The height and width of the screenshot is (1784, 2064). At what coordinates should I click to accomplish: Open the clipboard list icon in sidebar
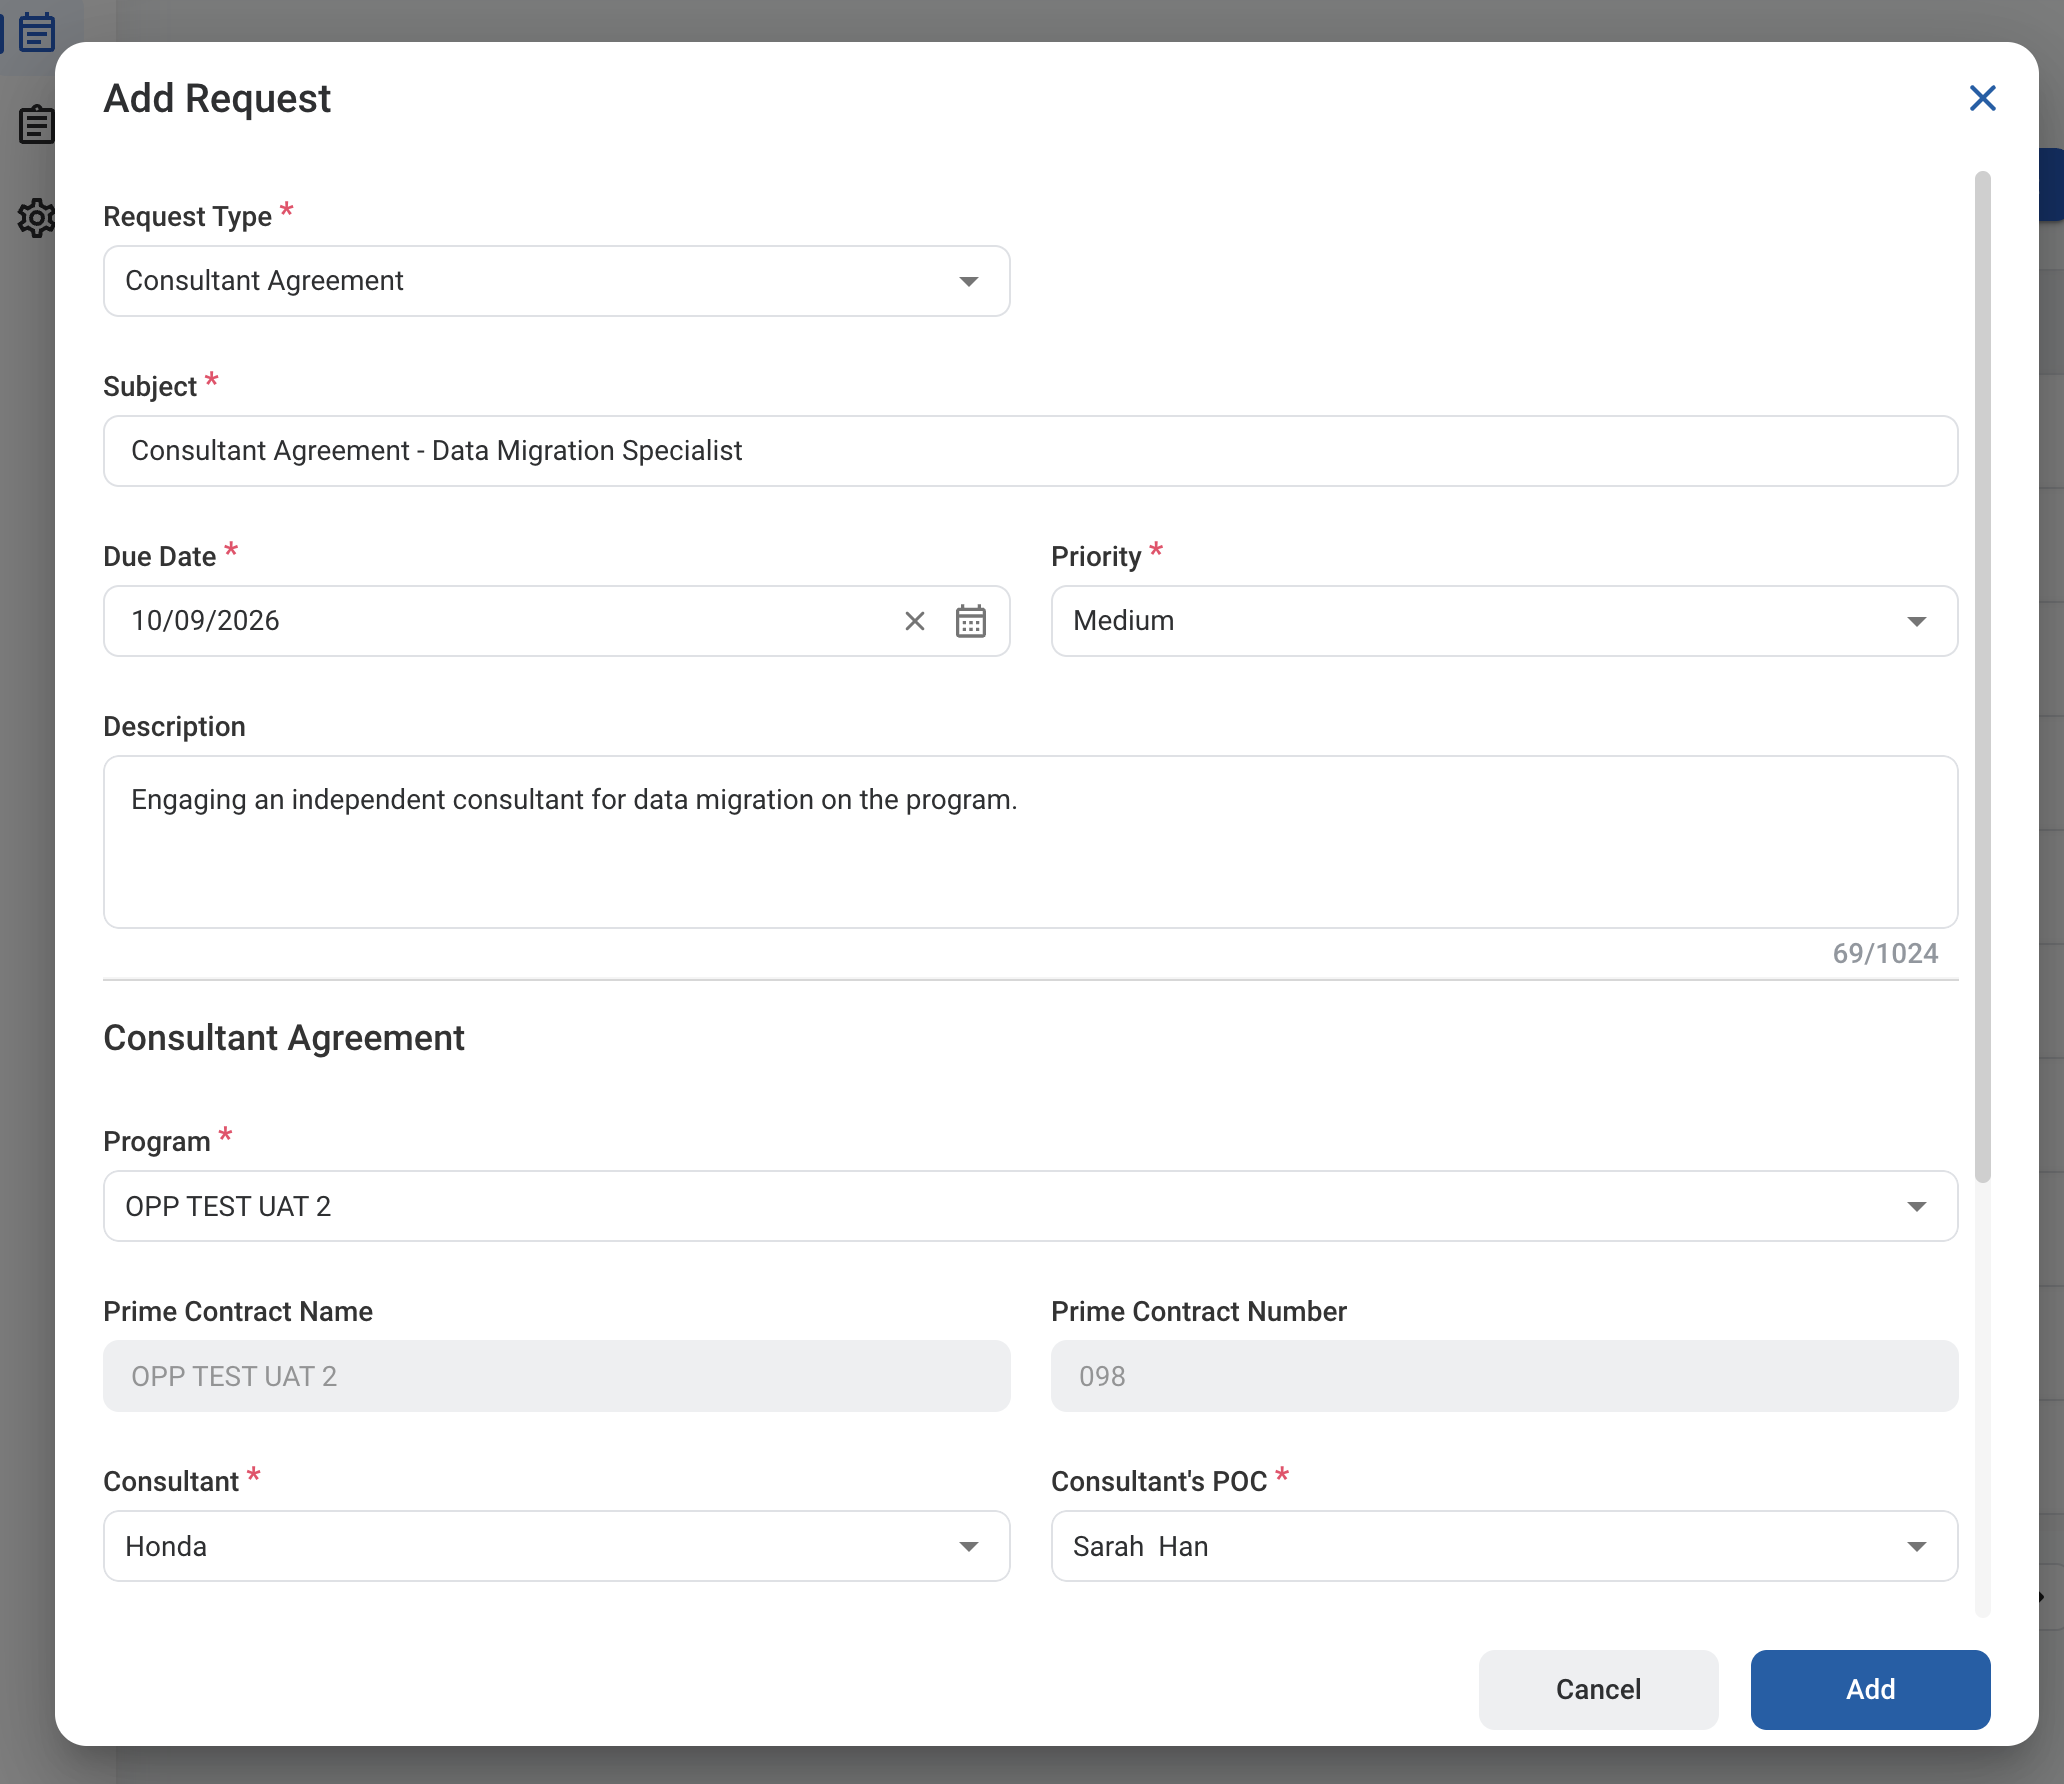[36, 125]
